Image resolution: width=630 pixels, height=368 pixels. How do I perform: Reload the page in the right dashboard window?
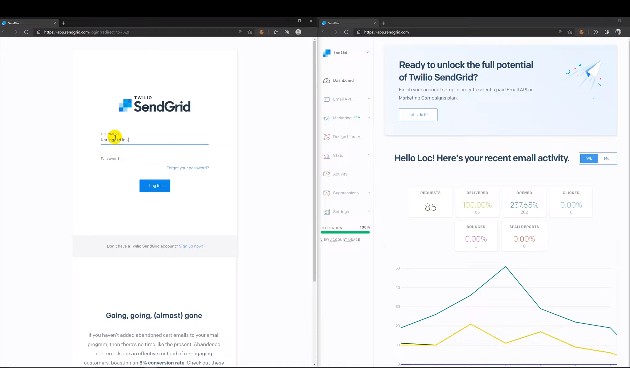(x=346, y=32)
